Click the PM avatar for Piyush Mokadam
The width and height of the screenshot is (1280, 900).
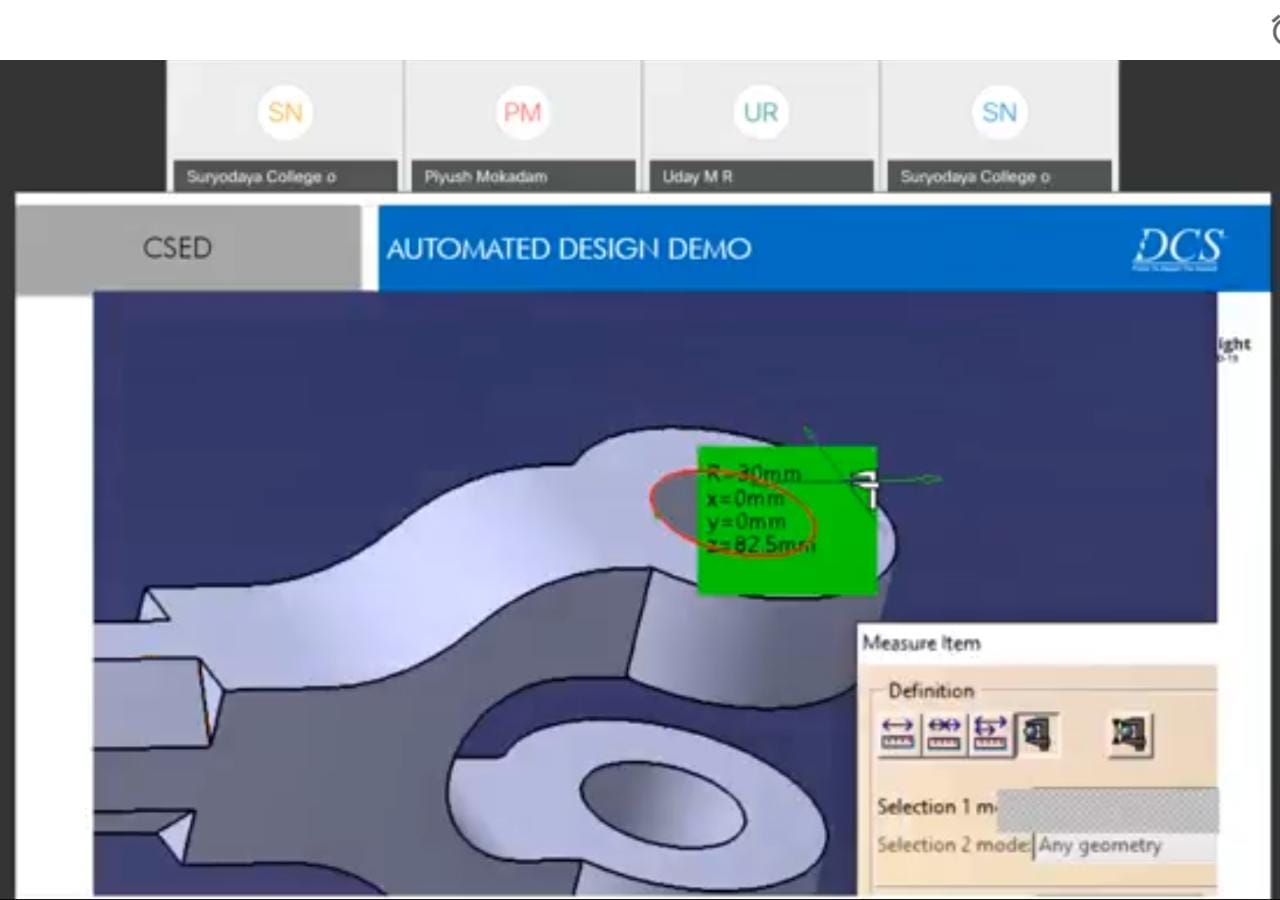[x=522, y=113]
